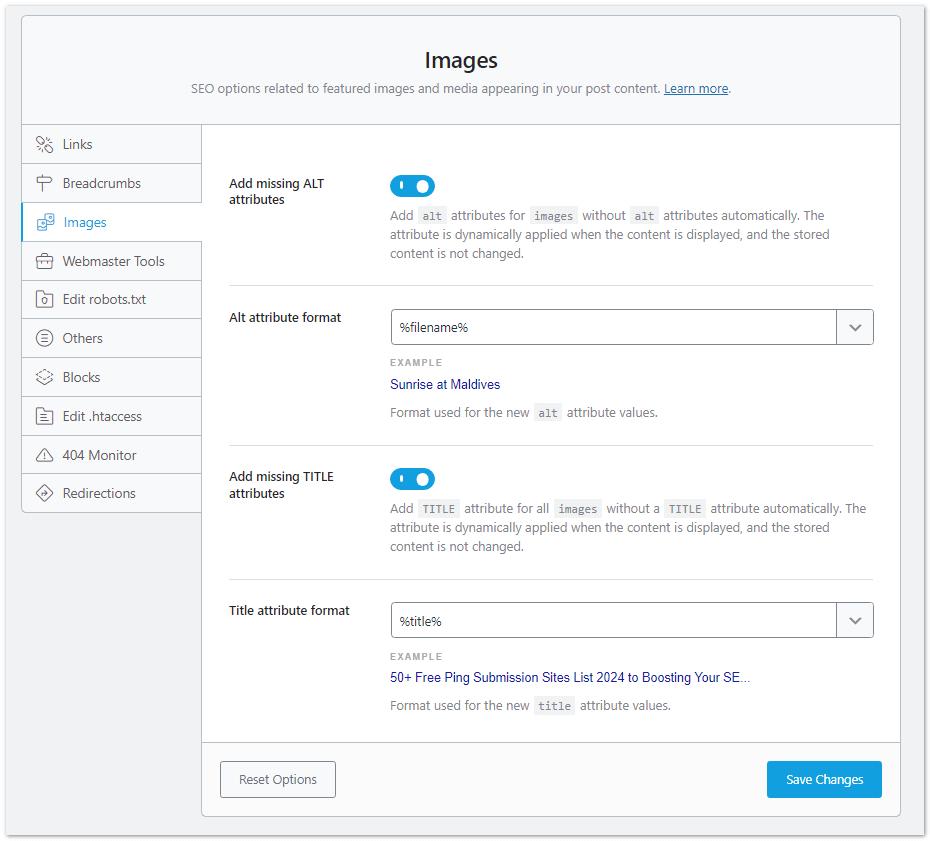Image resolution: width=930 pixels, height=841 pixels.
Task: Expand the Title attribute format dropdown
Action: pyautogui.click(x=855, y=620)
